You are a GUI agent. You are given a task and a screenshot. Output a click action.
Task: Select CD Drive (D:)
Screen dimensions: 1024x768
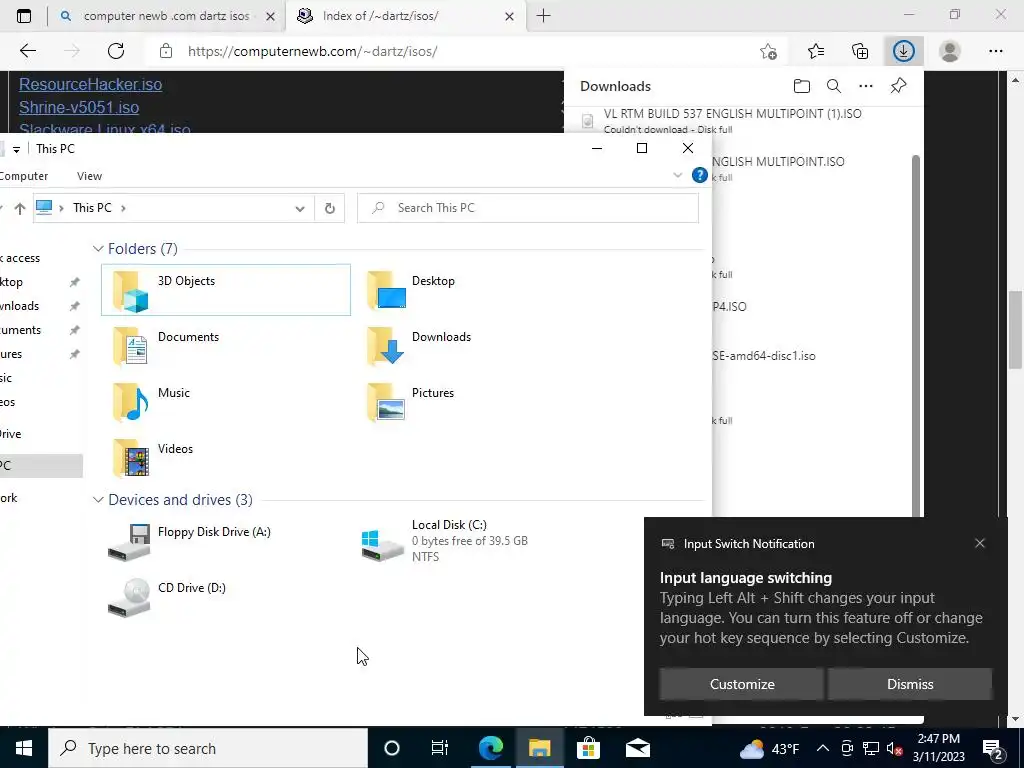[167, 598]
